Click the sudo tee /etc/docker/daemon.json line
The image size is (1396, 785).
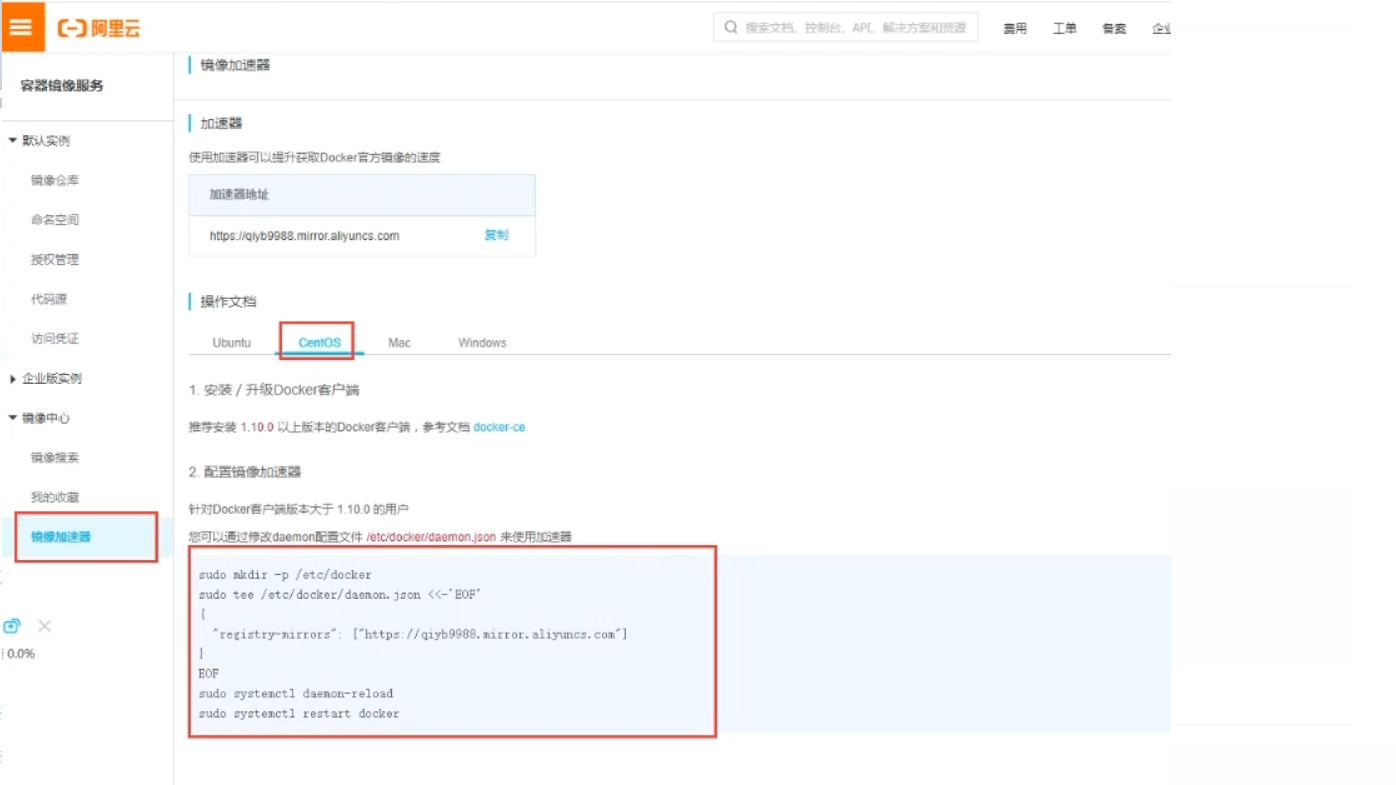[x=340, y=595]
